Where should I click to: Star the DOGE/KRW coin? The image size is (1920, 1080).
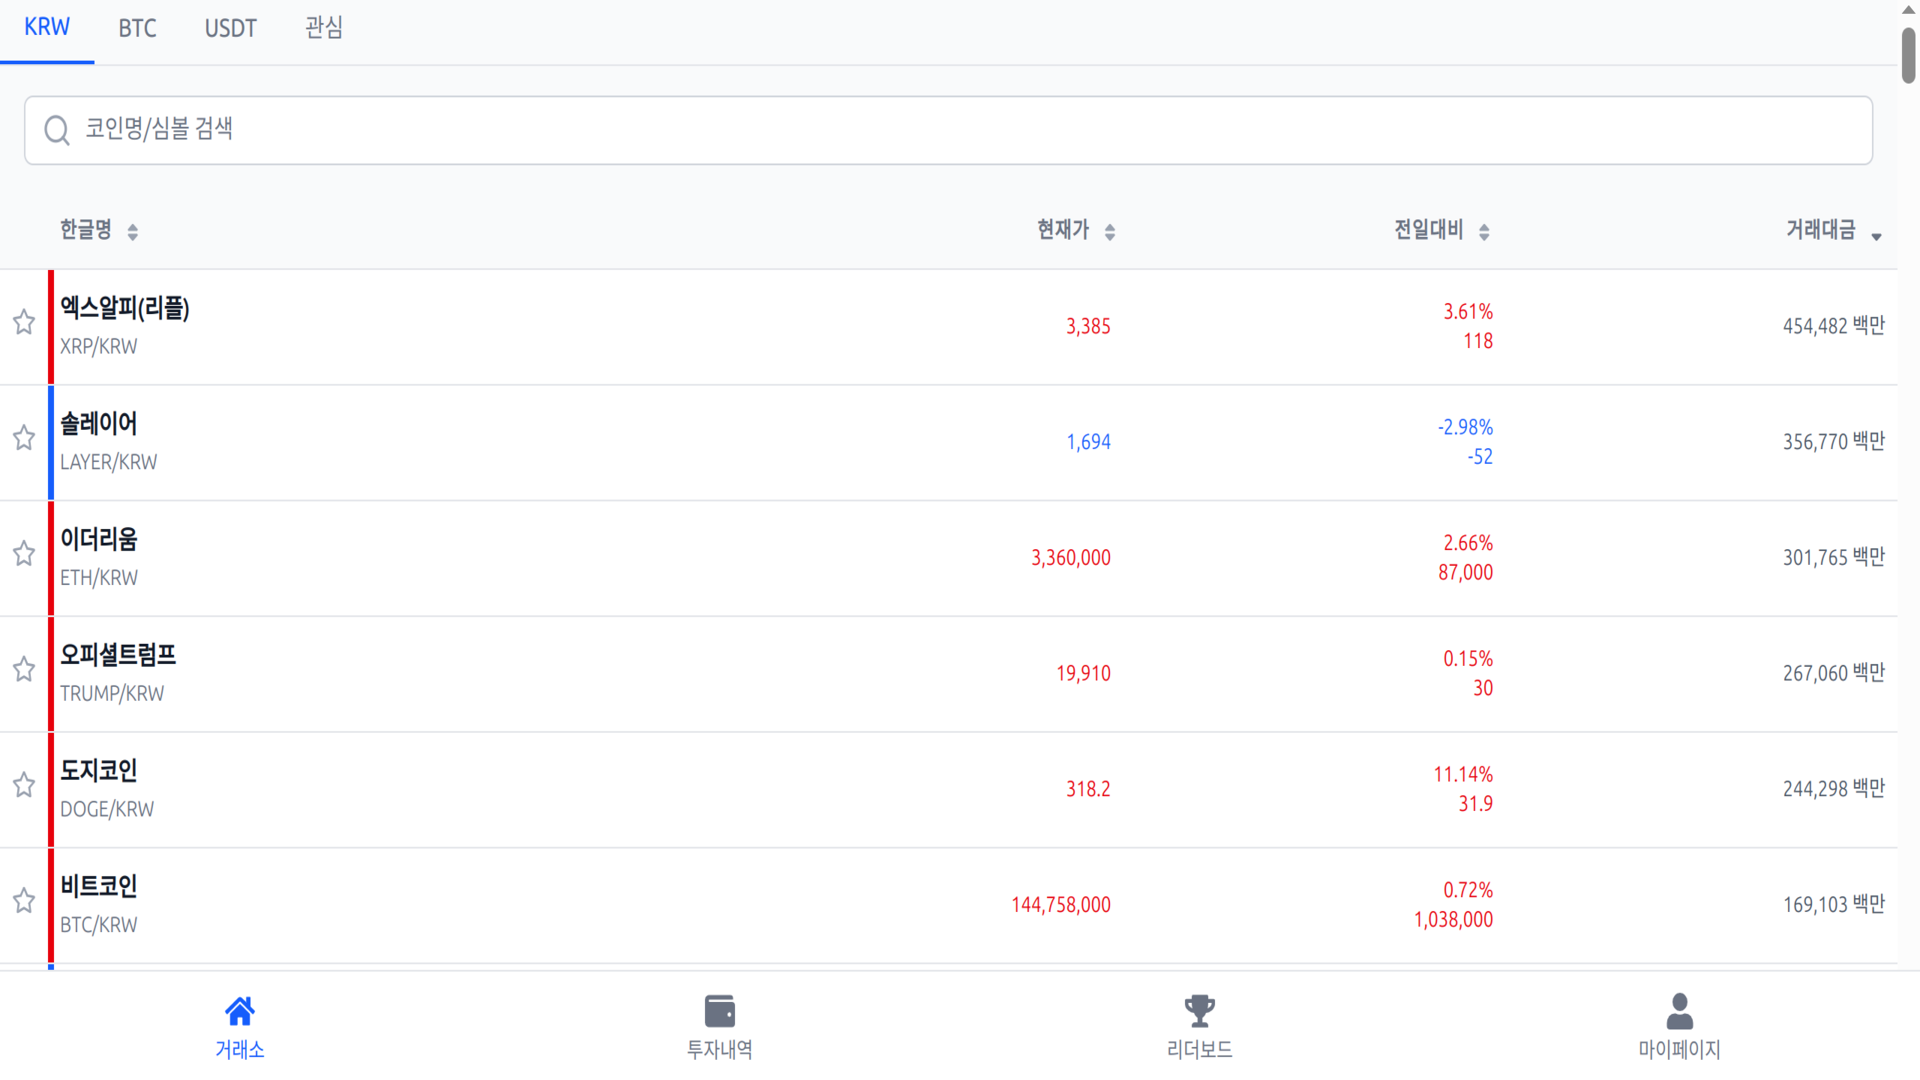tap(24, 785)
